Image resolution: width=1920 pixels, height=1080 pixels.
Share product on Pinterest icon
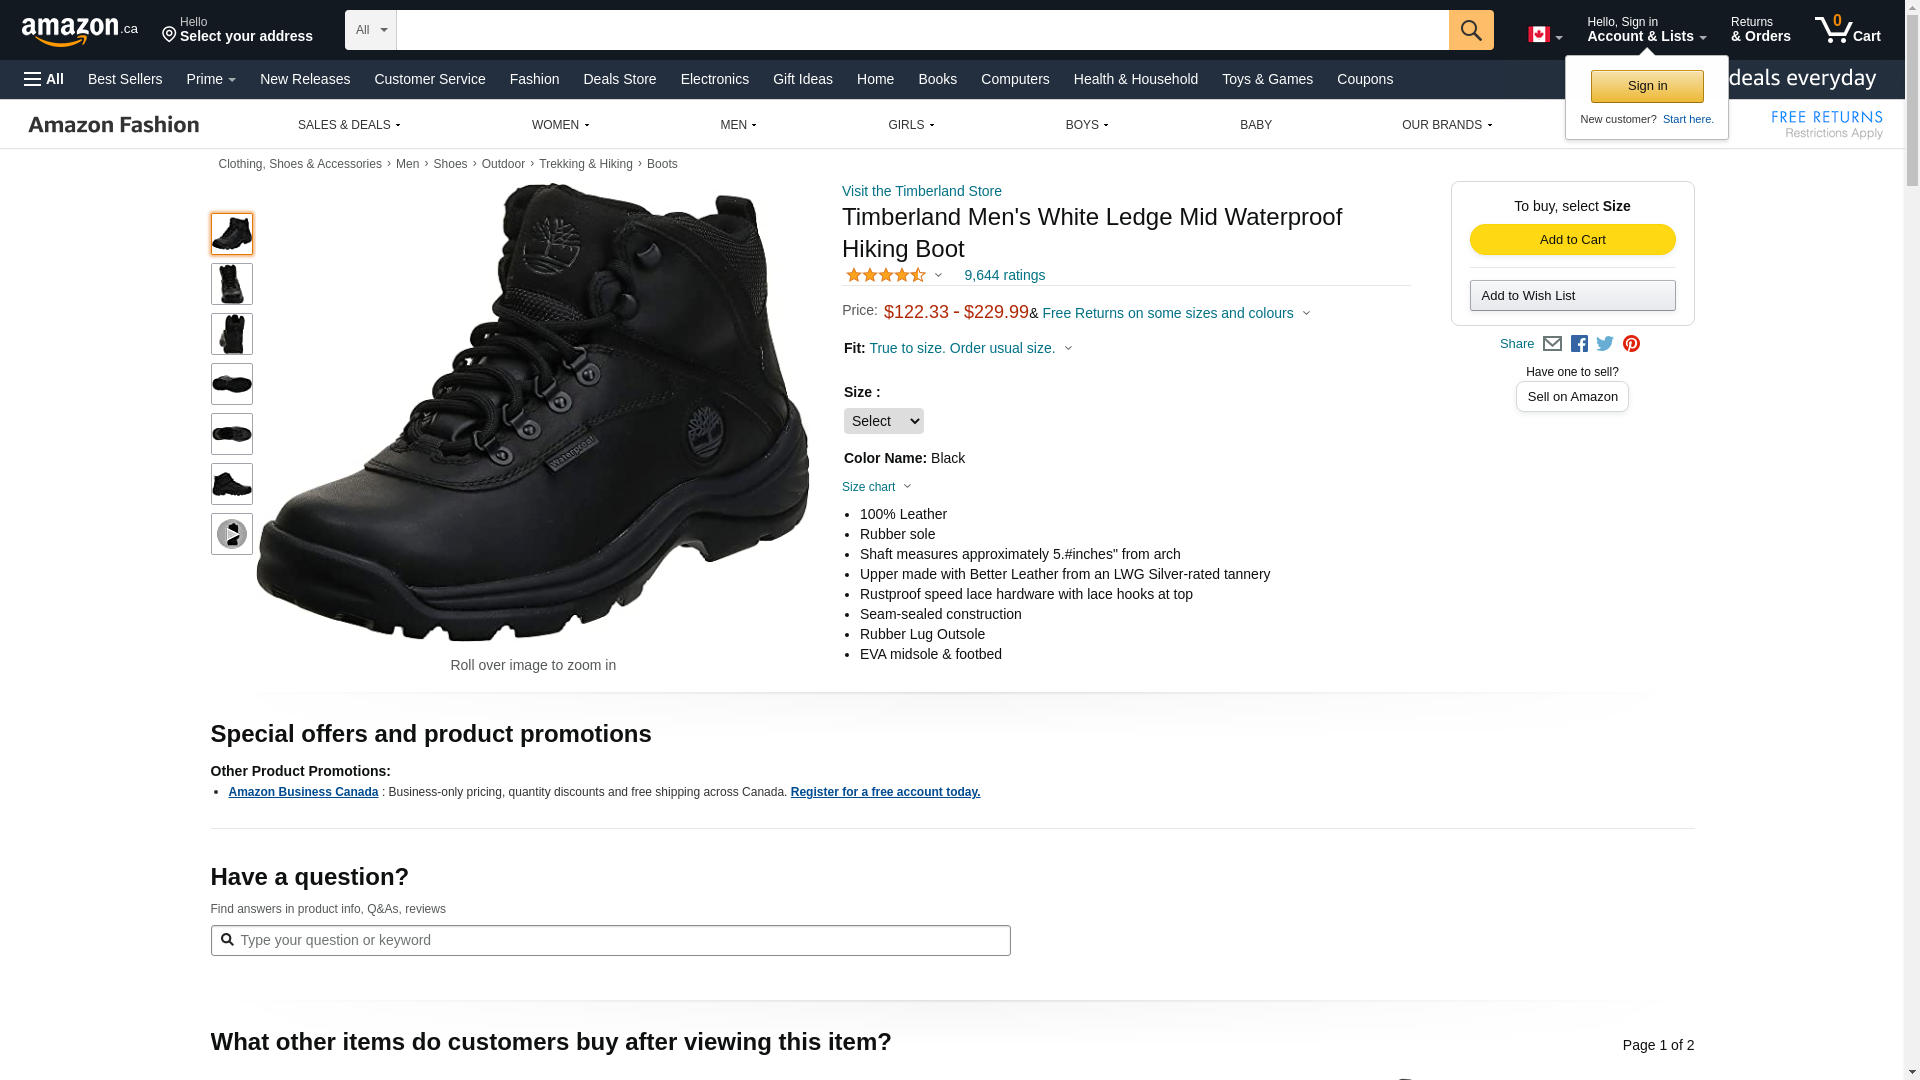coord(1631,344)
